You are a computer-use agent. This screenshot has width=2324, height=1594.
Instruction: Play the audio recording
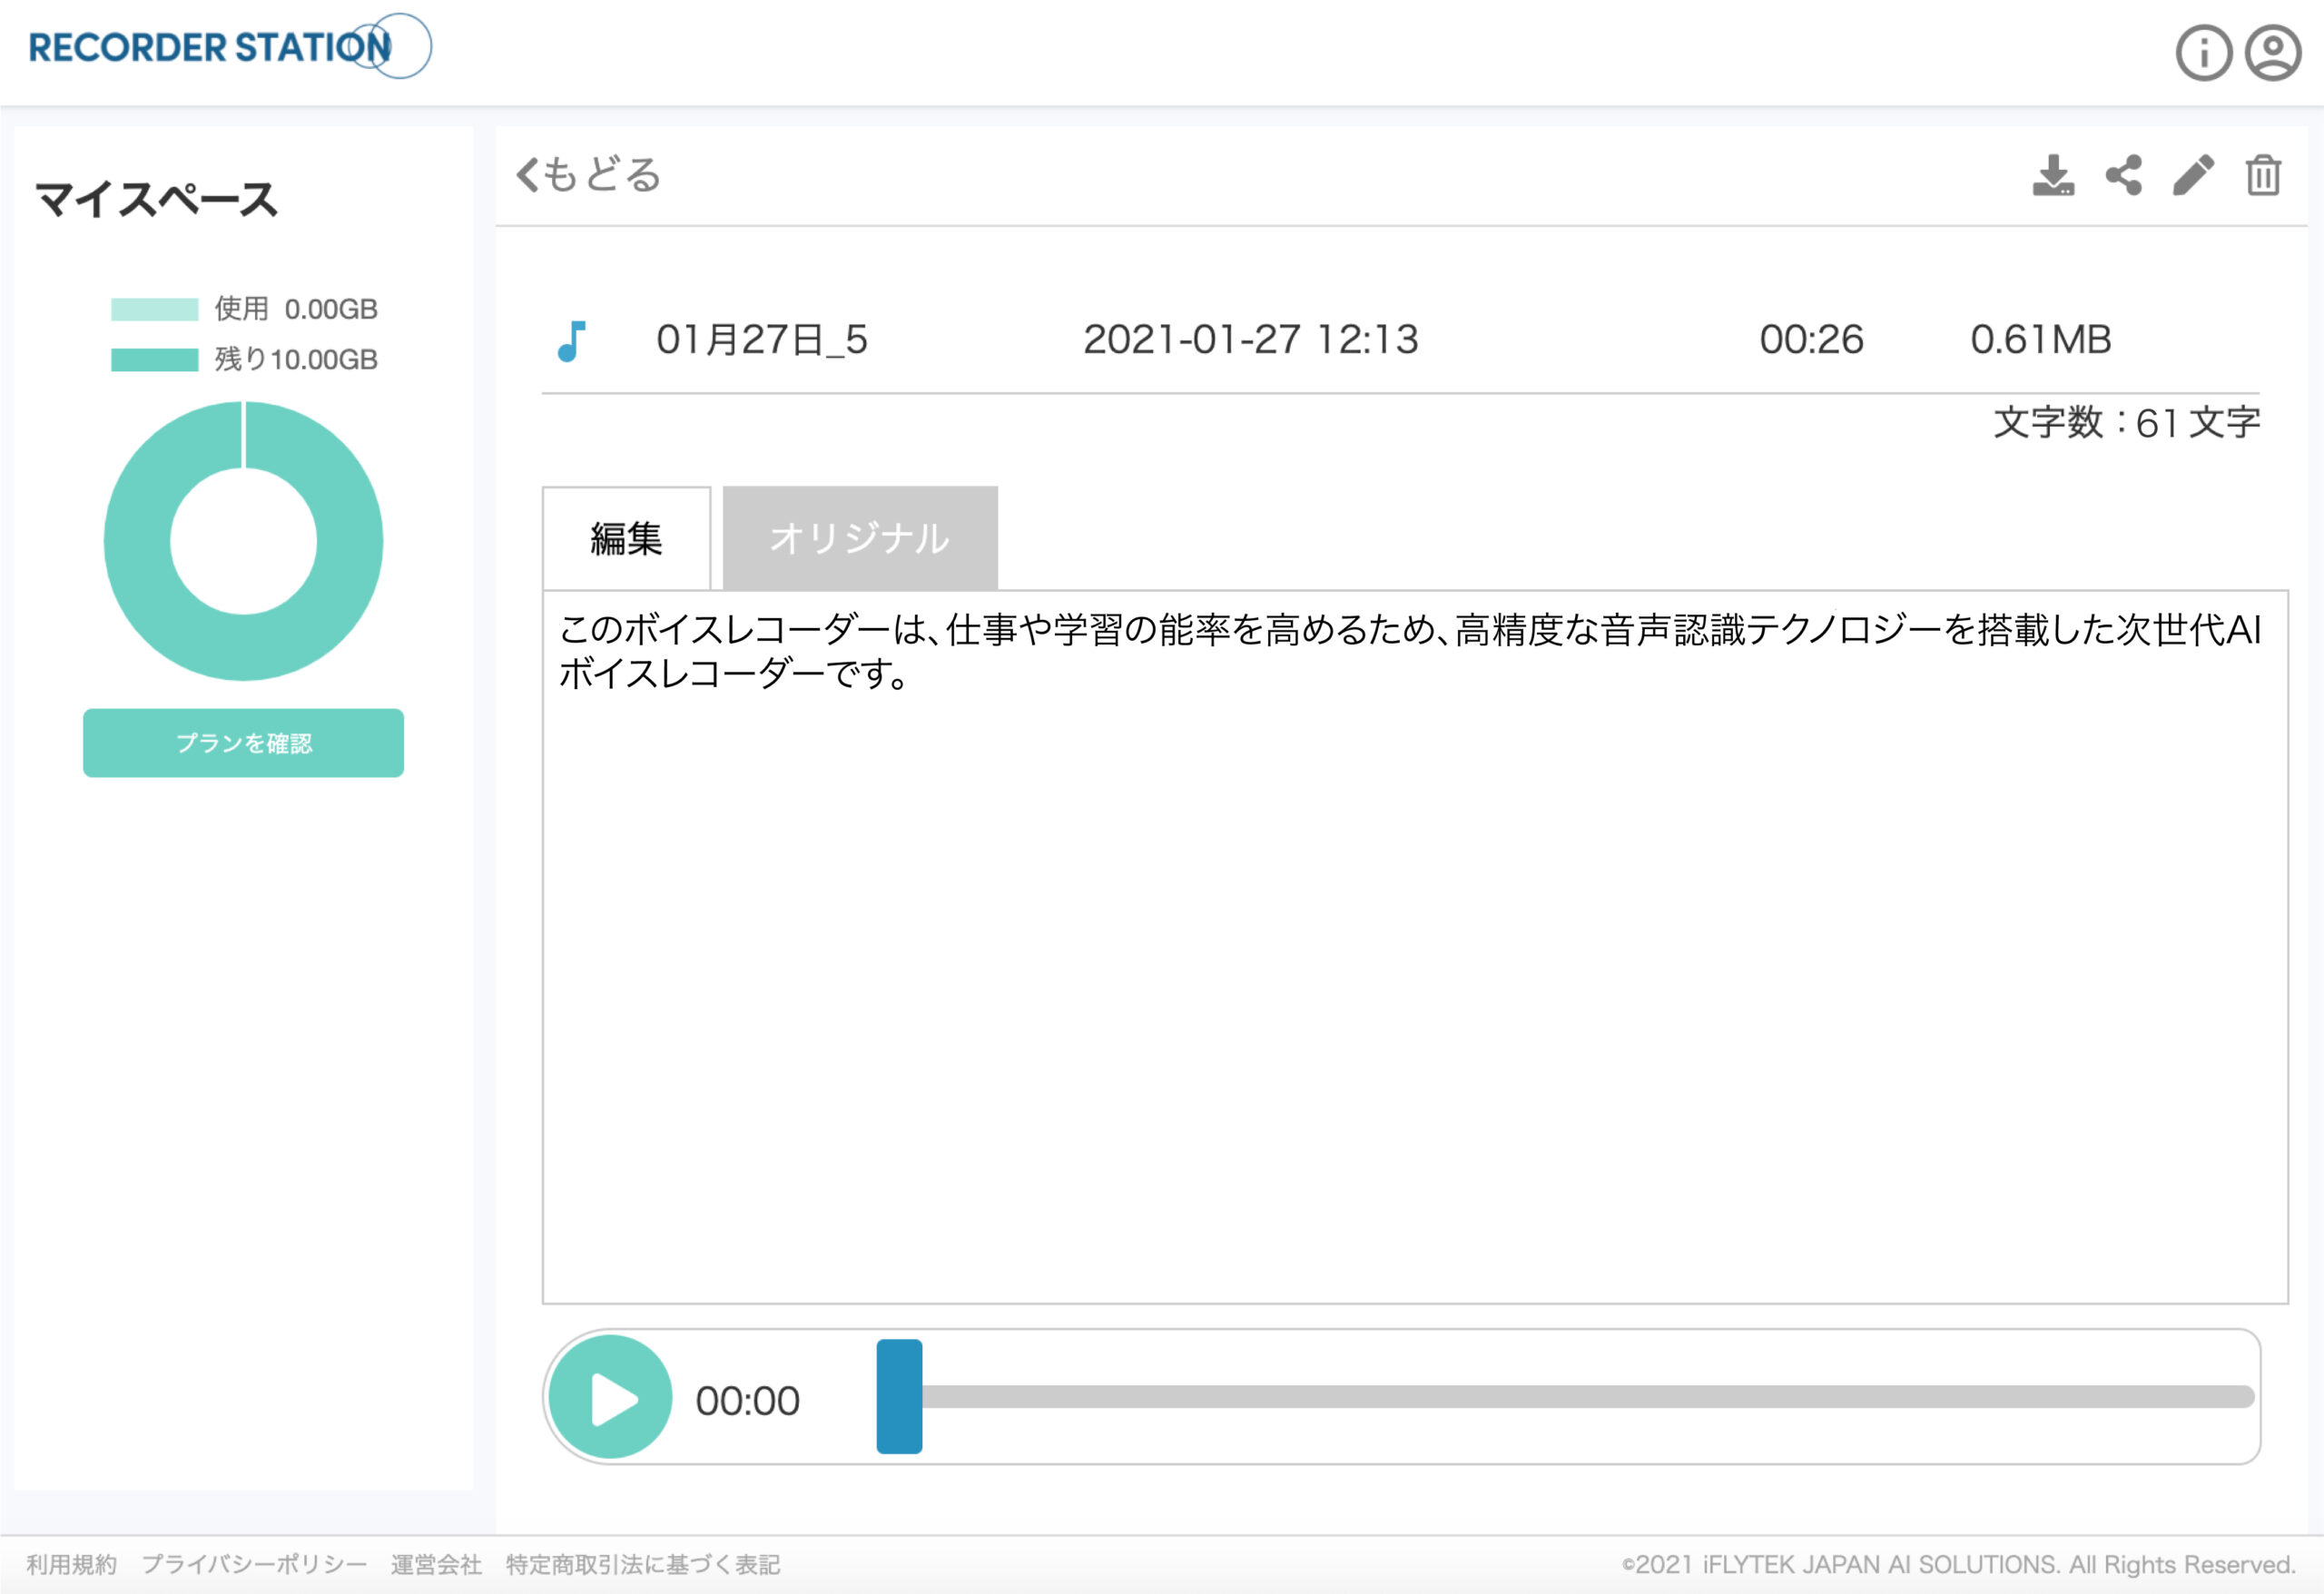pos(610,1398)
